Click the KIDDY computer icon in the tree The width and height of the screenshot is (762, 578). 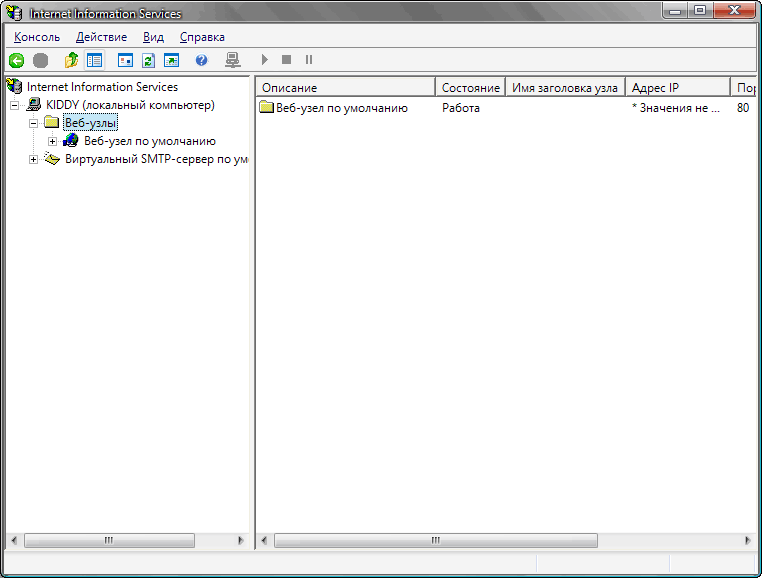coord(34,105)
